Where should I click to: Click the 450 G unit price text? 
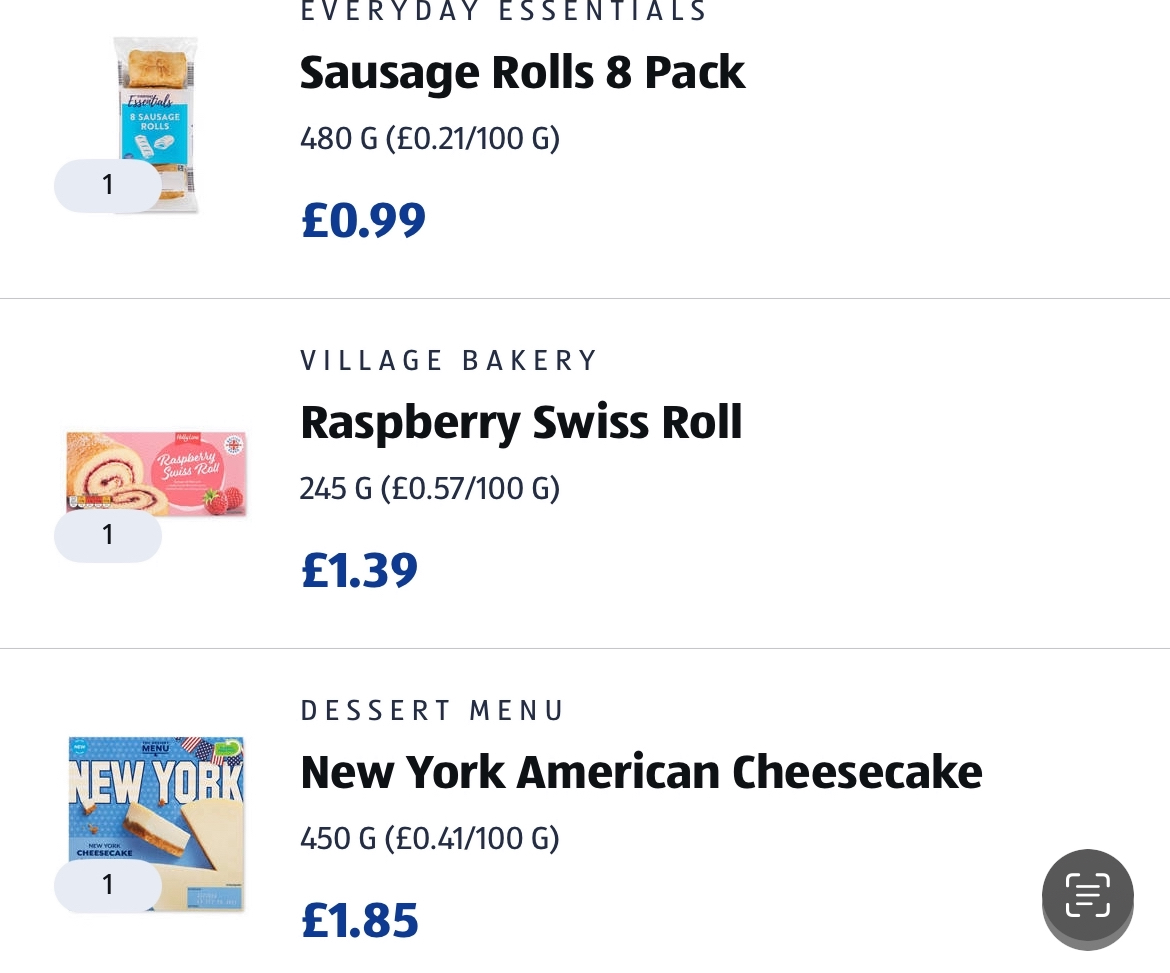(430, 839)
